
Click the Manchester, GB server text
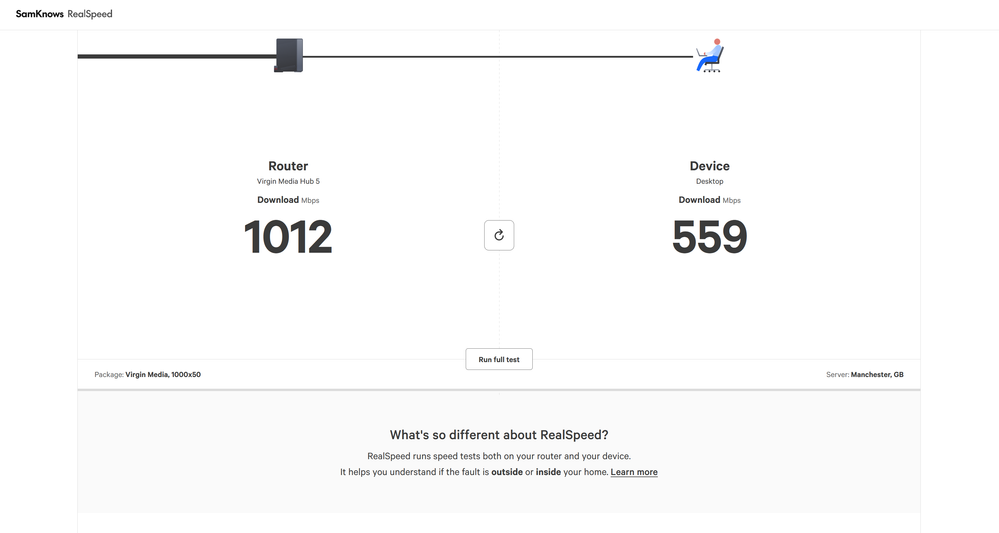877,374
